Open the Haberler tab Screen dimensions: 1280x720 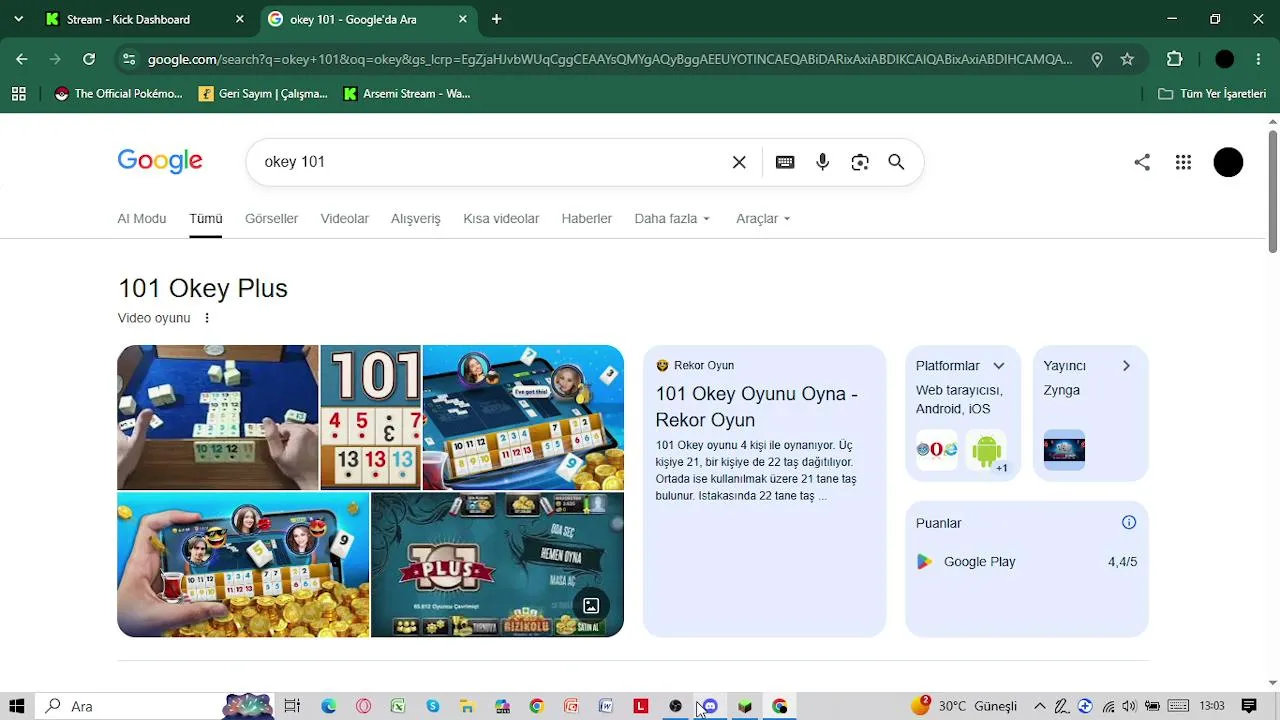[587, 218]
